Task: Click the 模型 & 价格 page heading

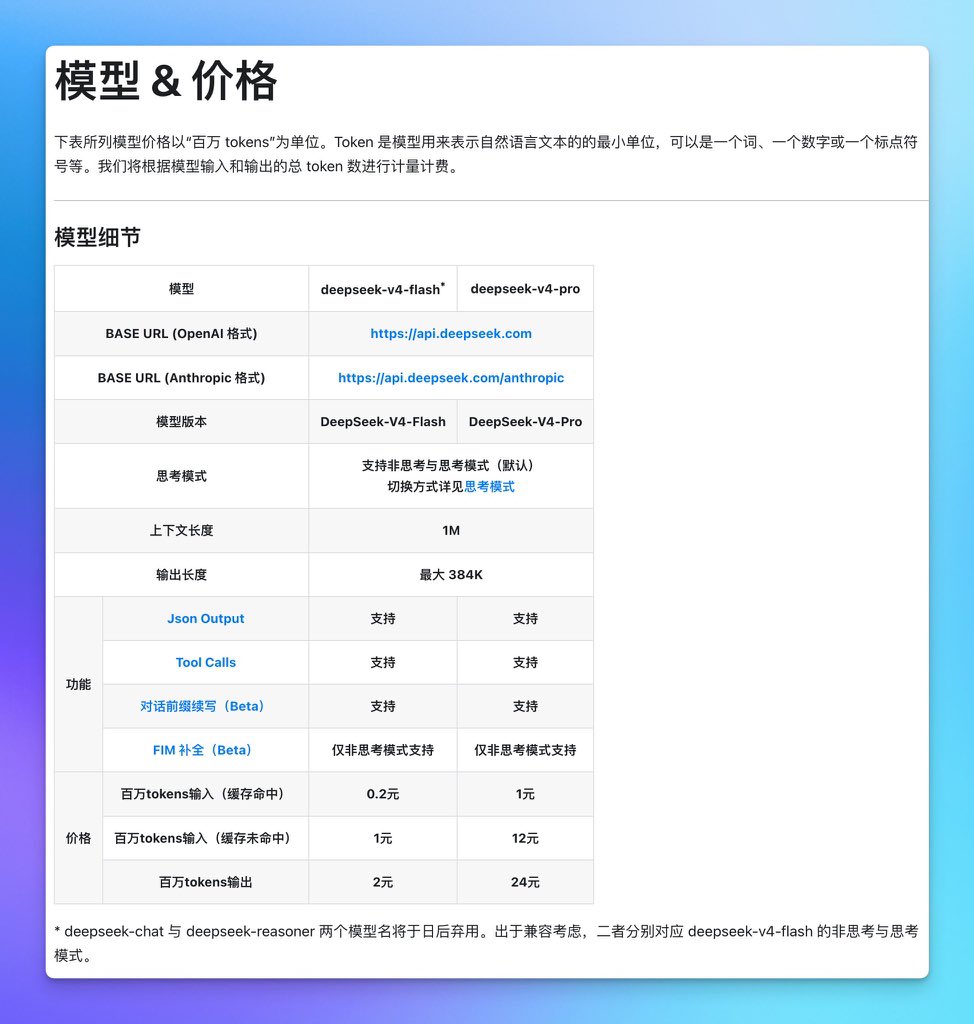Action: (166, 80)
